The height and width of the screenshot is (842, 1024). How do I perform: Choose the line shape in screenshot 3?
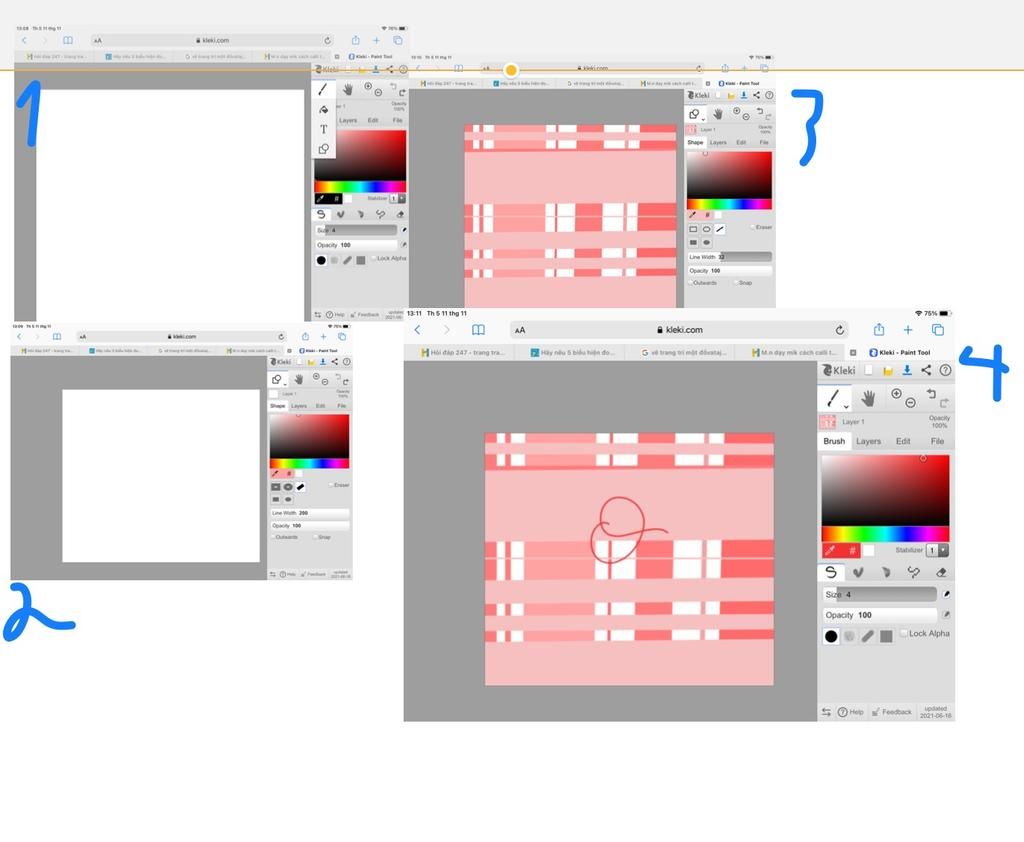pyautogui.click(x=720, y=229)
